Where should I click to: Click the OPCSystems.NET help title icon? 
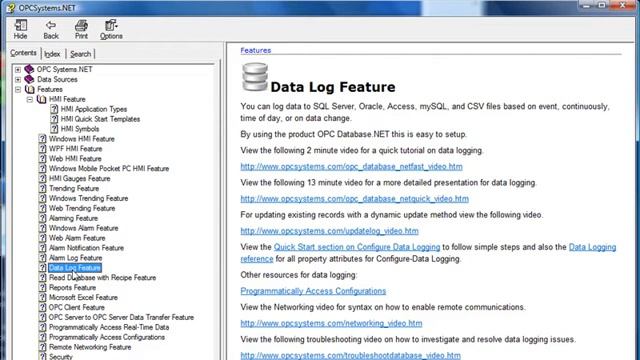(x=11, y=7)
